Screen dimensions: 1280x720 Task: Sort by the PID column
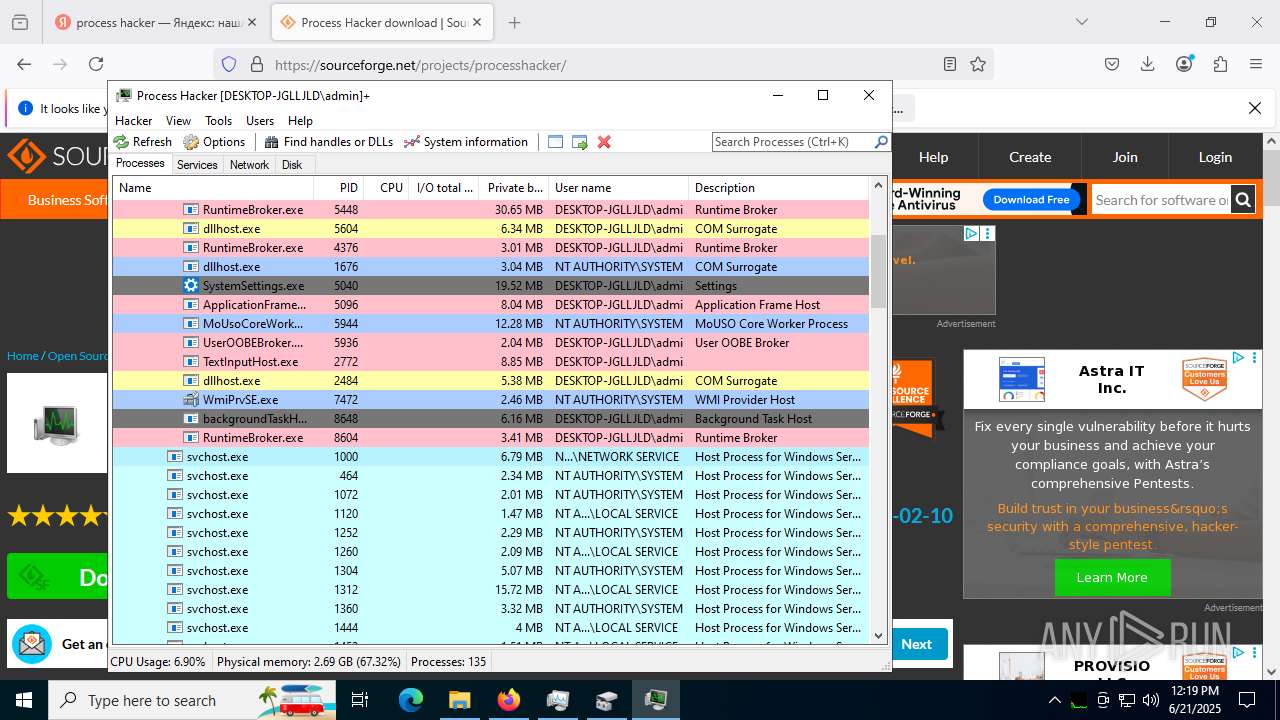coord(338,188)
